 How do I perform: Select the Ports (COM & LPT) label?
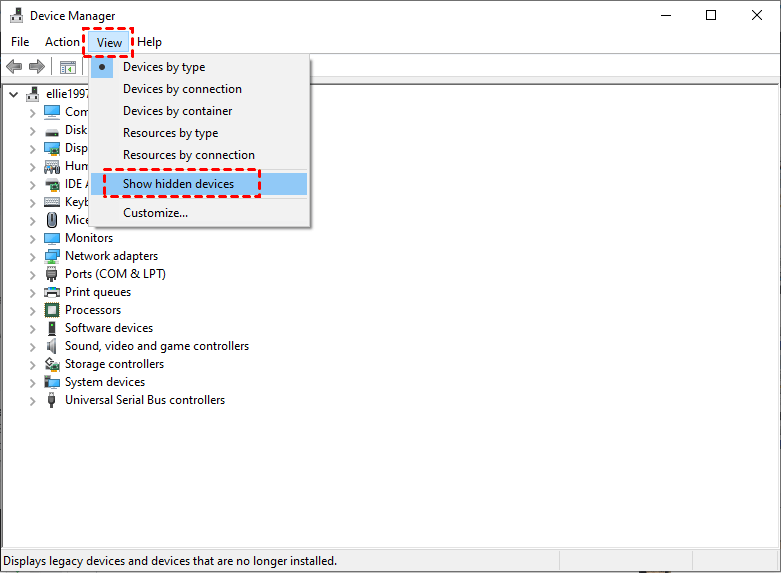point(116,274)
